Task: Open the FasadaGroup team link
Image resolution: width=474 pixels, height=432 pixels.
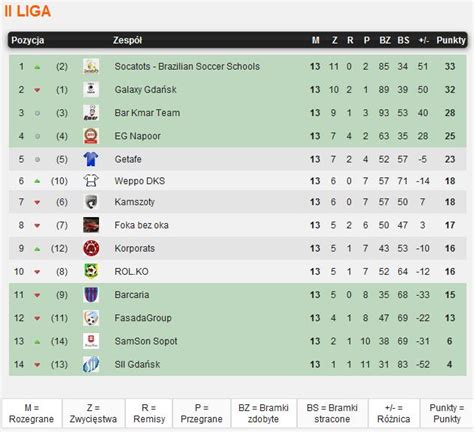Action: (x=143, y=318)
